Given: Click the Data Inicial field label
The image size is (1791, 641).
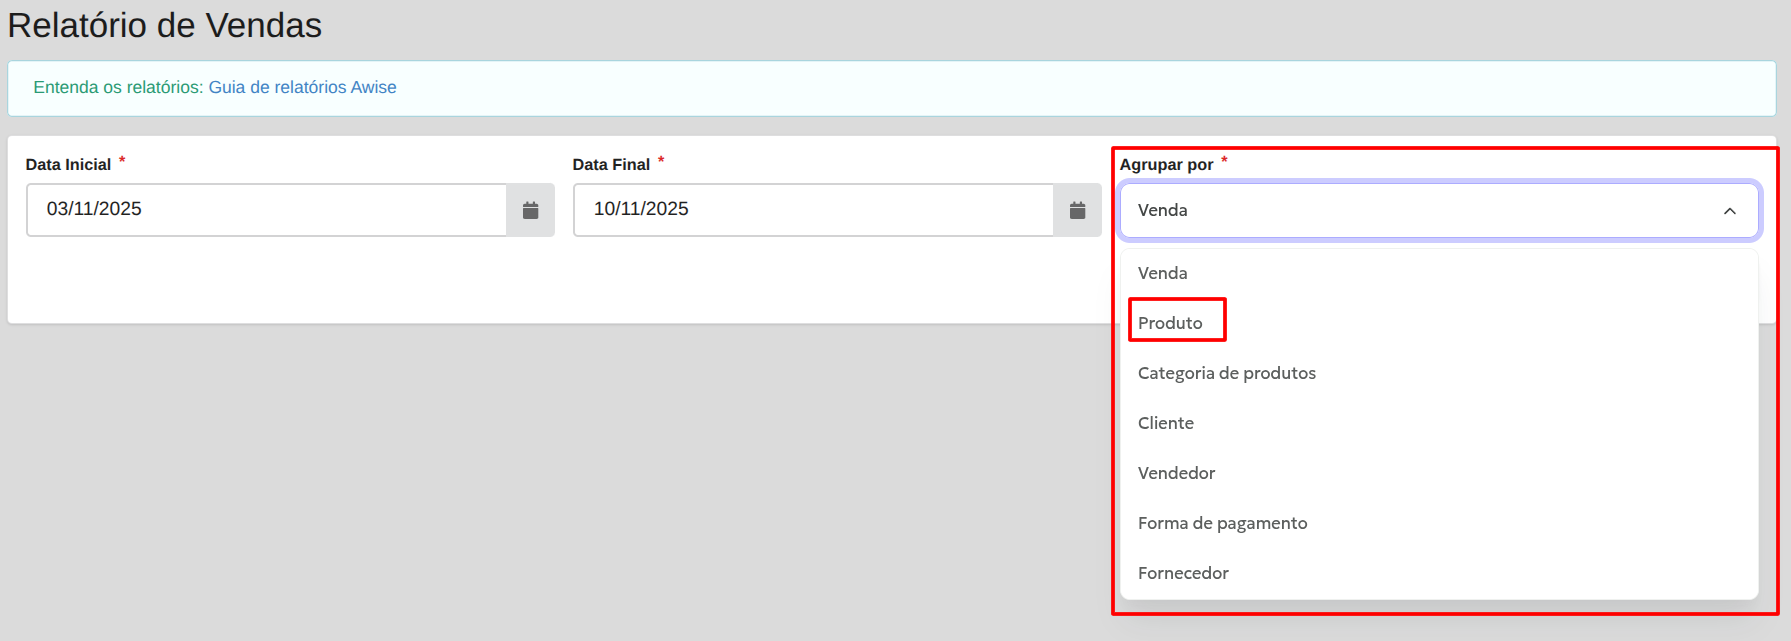Looking at the screenshot, I should click(x=68, y=165).
